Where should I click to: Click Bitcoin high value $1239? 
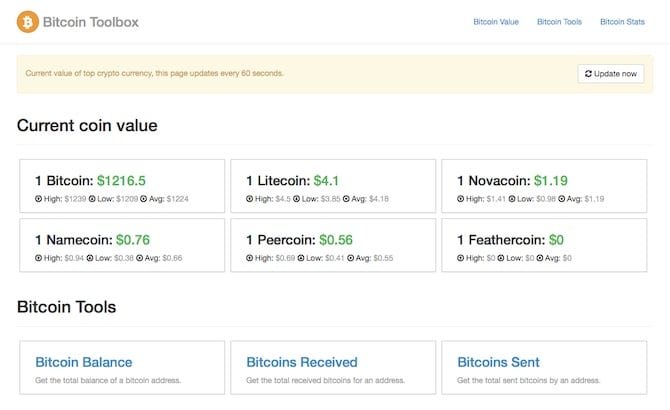point(75,199)
